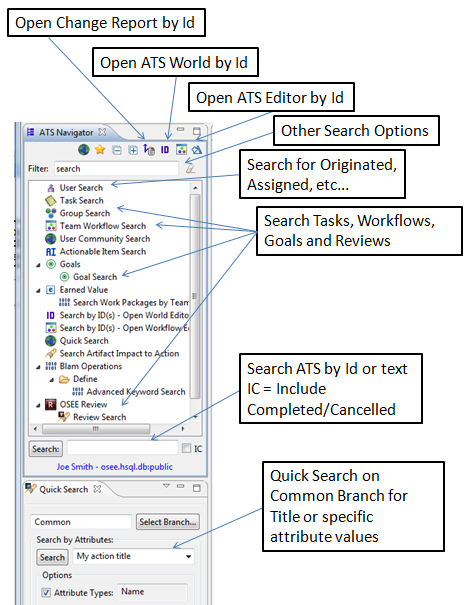Screen dimensions: 470x605
Task: Collapse the Goals tree node
Action: (38, 265)
